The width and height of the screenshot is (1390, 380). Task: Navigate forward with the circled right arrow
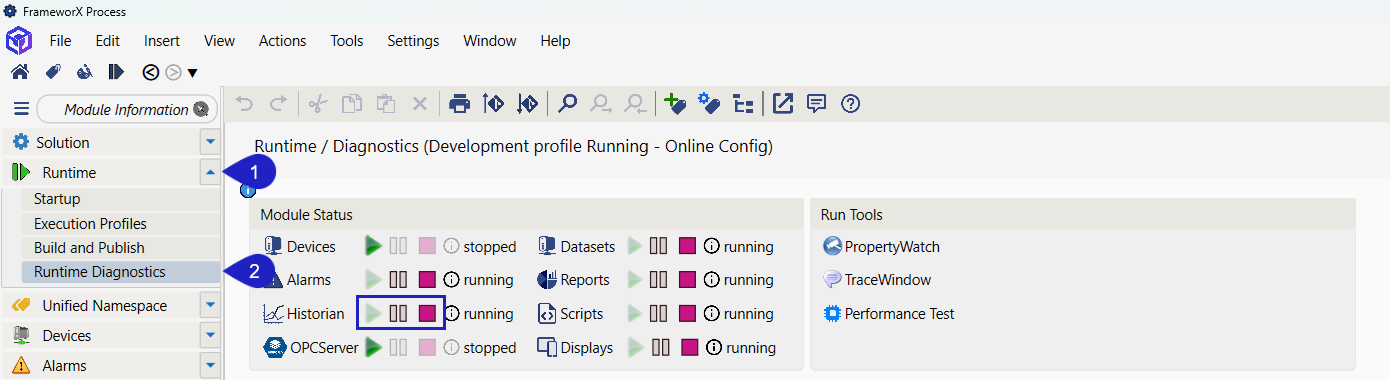[x=173, y=72]
